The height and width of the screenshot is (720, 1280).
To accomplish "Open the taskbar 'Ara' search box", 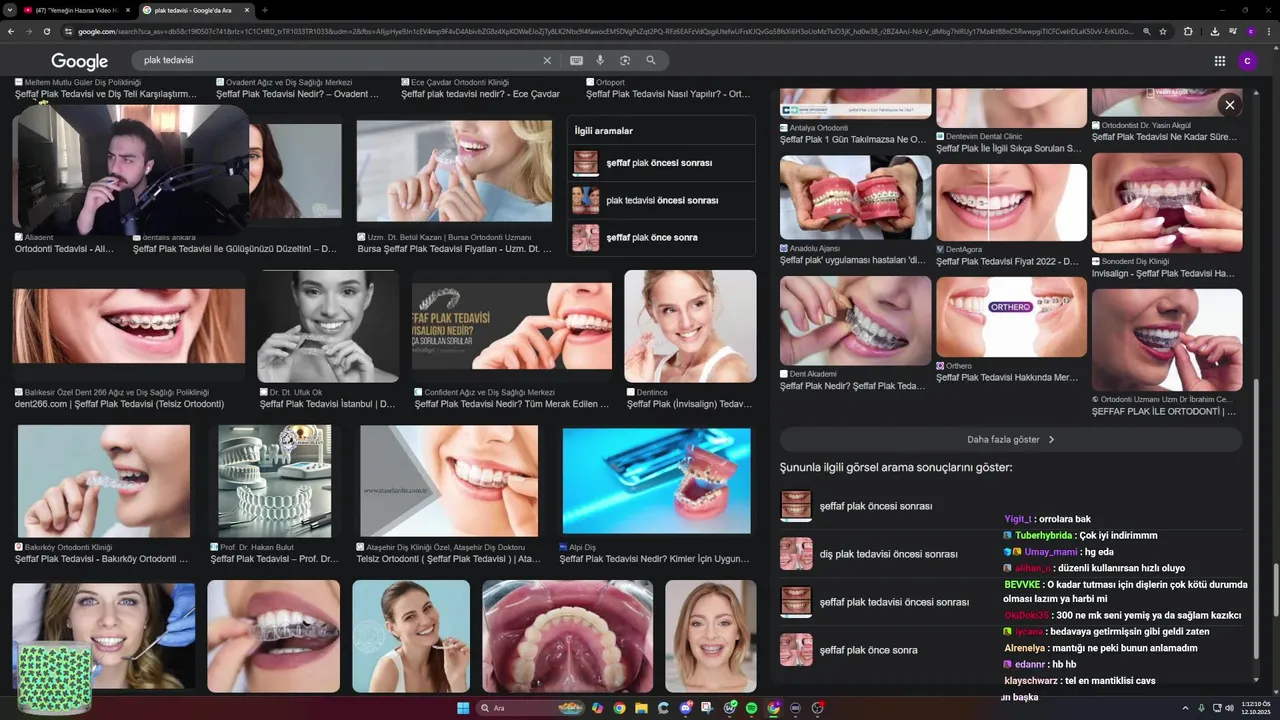I will pyautogui.click(x=530, y=708).
